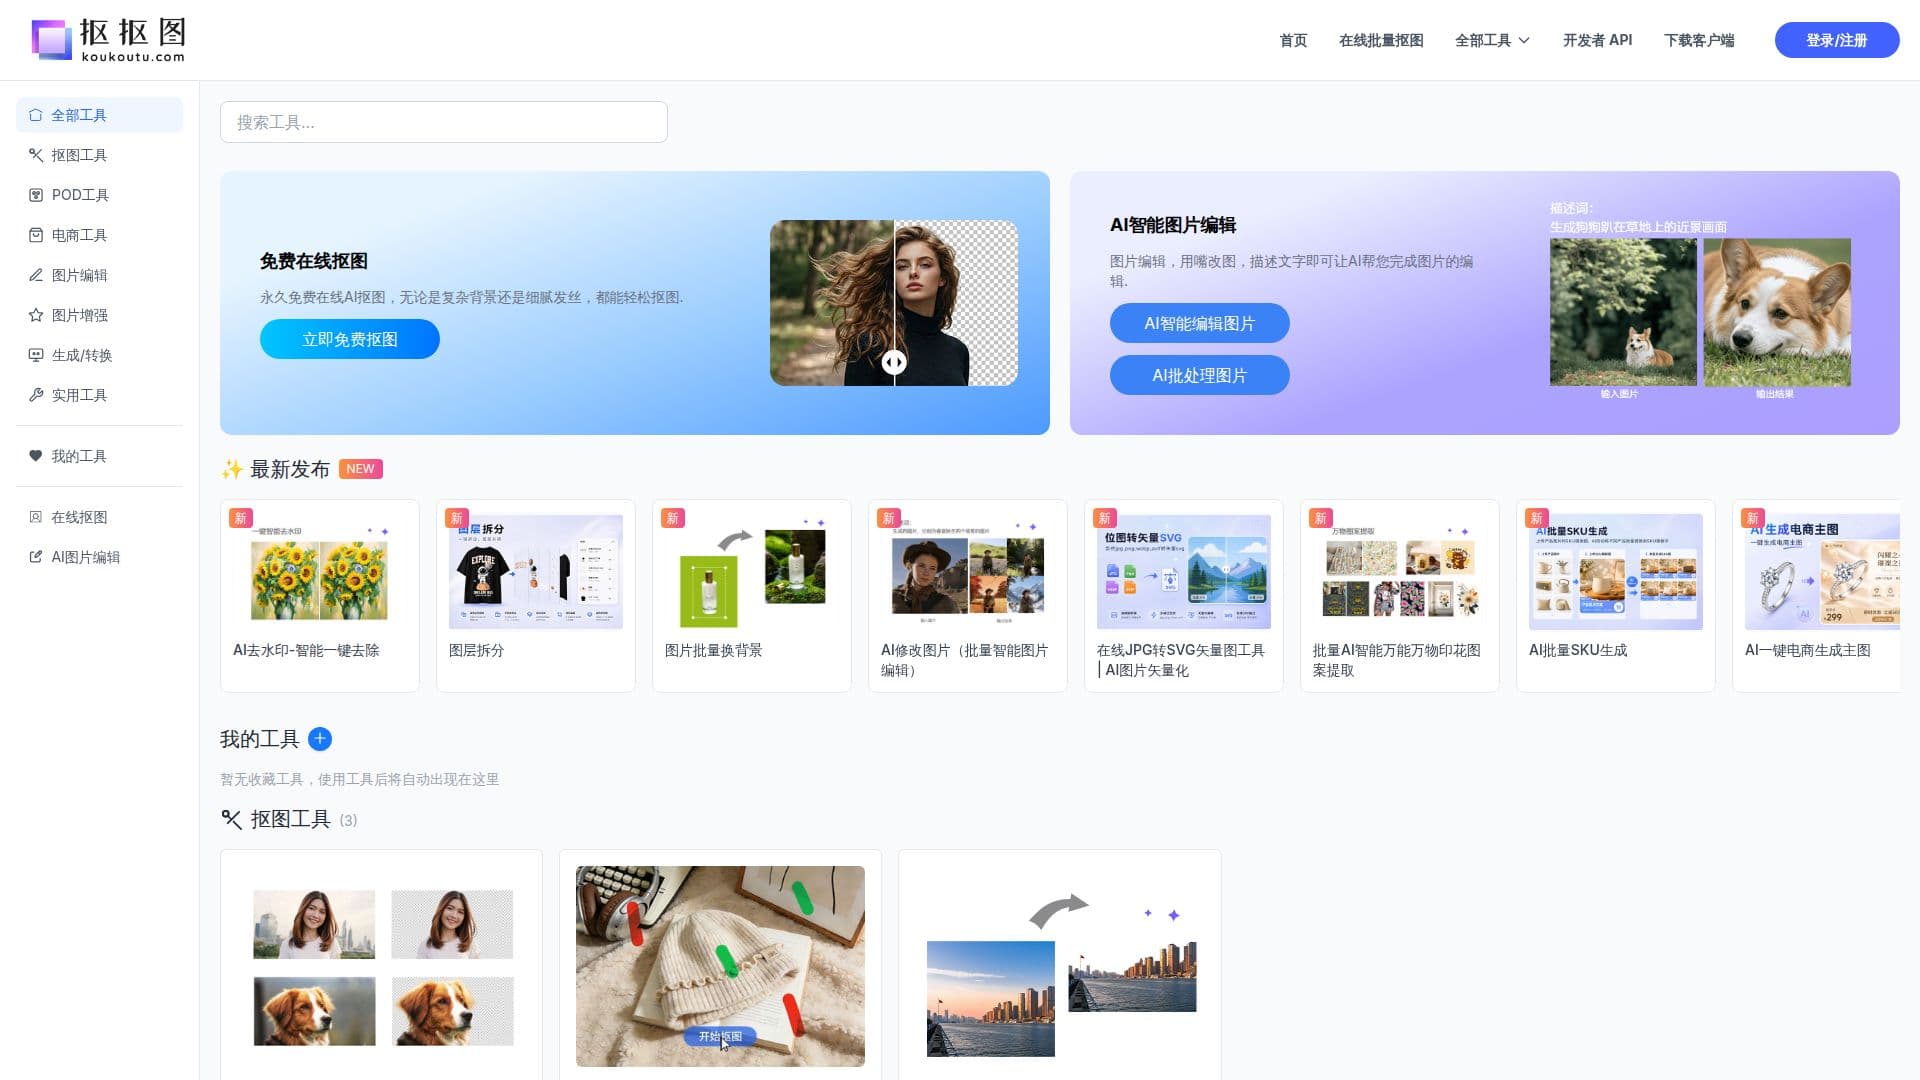Focus the 搜索工具 search field
The height and width of the screenshot is (1080, 1920).
click(444, 122)
